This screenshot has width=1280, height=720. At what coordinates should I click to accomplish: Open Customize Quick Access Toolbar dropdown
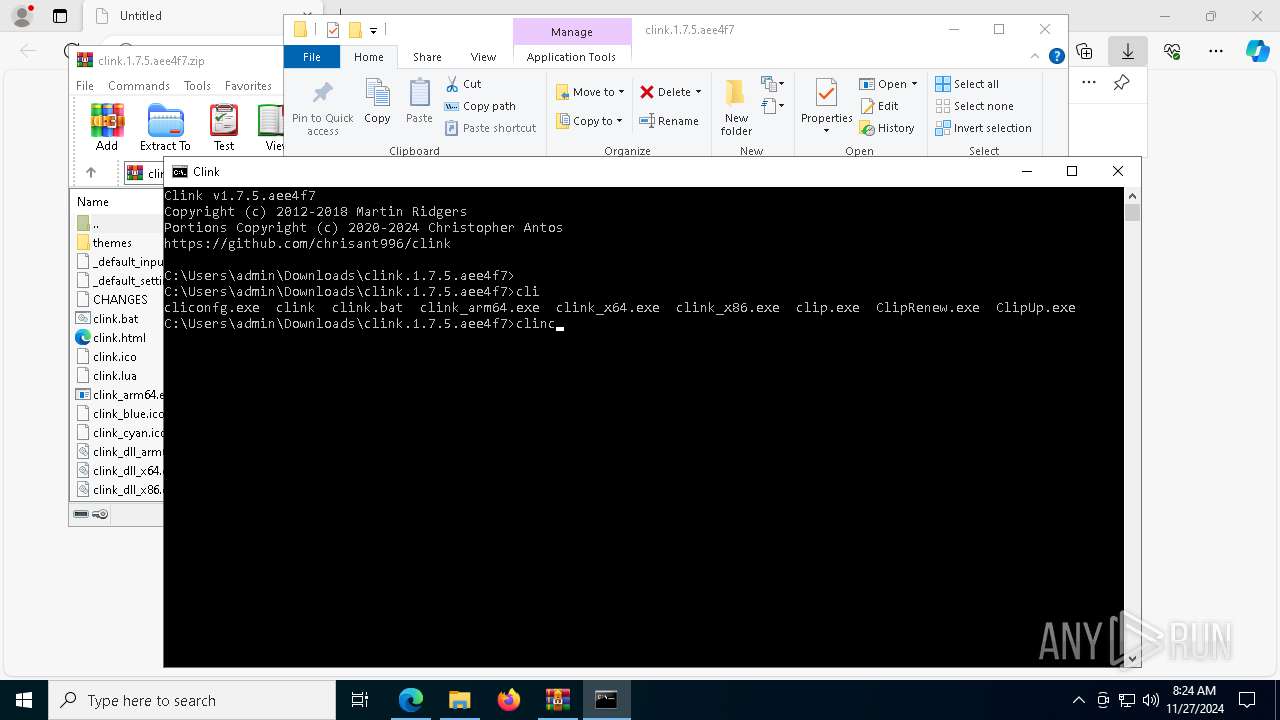[373, 31]
